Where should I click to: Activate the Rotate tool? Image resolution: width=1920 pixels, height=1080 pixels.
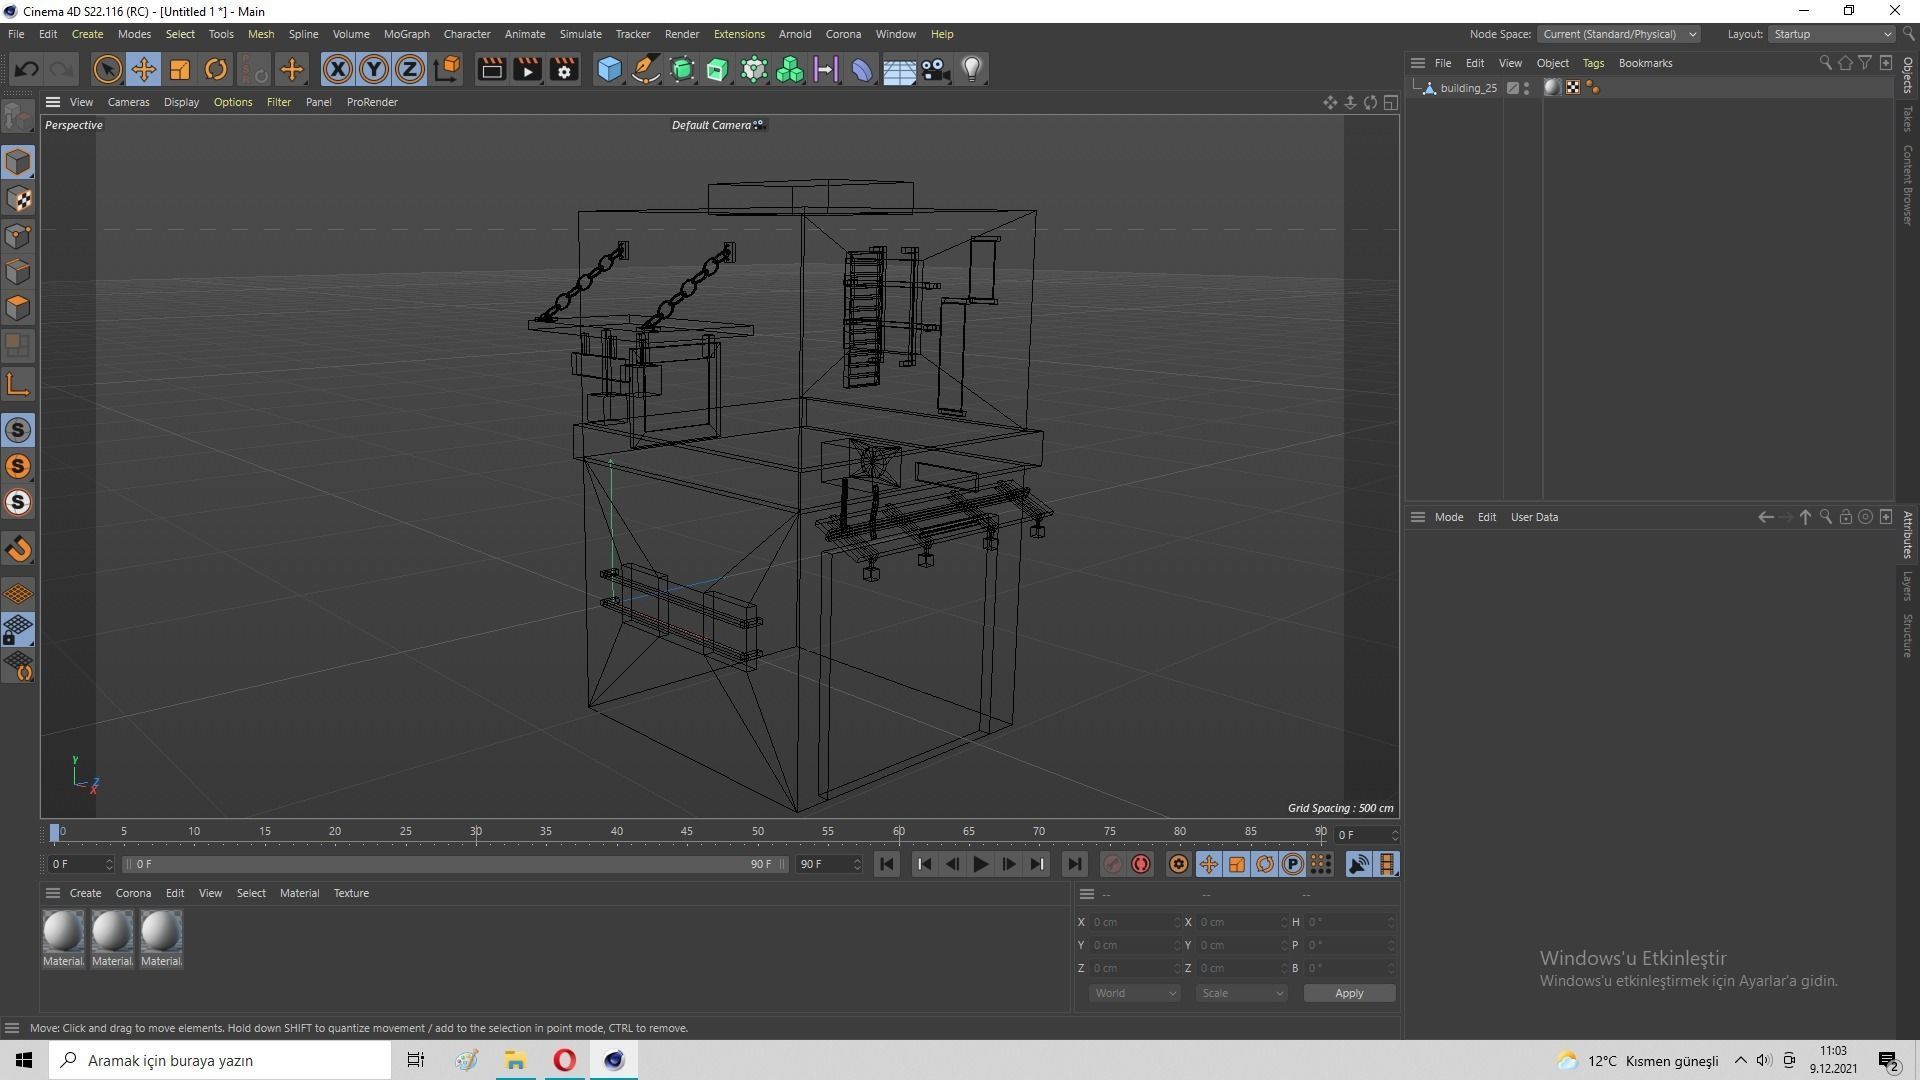coord(215,69)
